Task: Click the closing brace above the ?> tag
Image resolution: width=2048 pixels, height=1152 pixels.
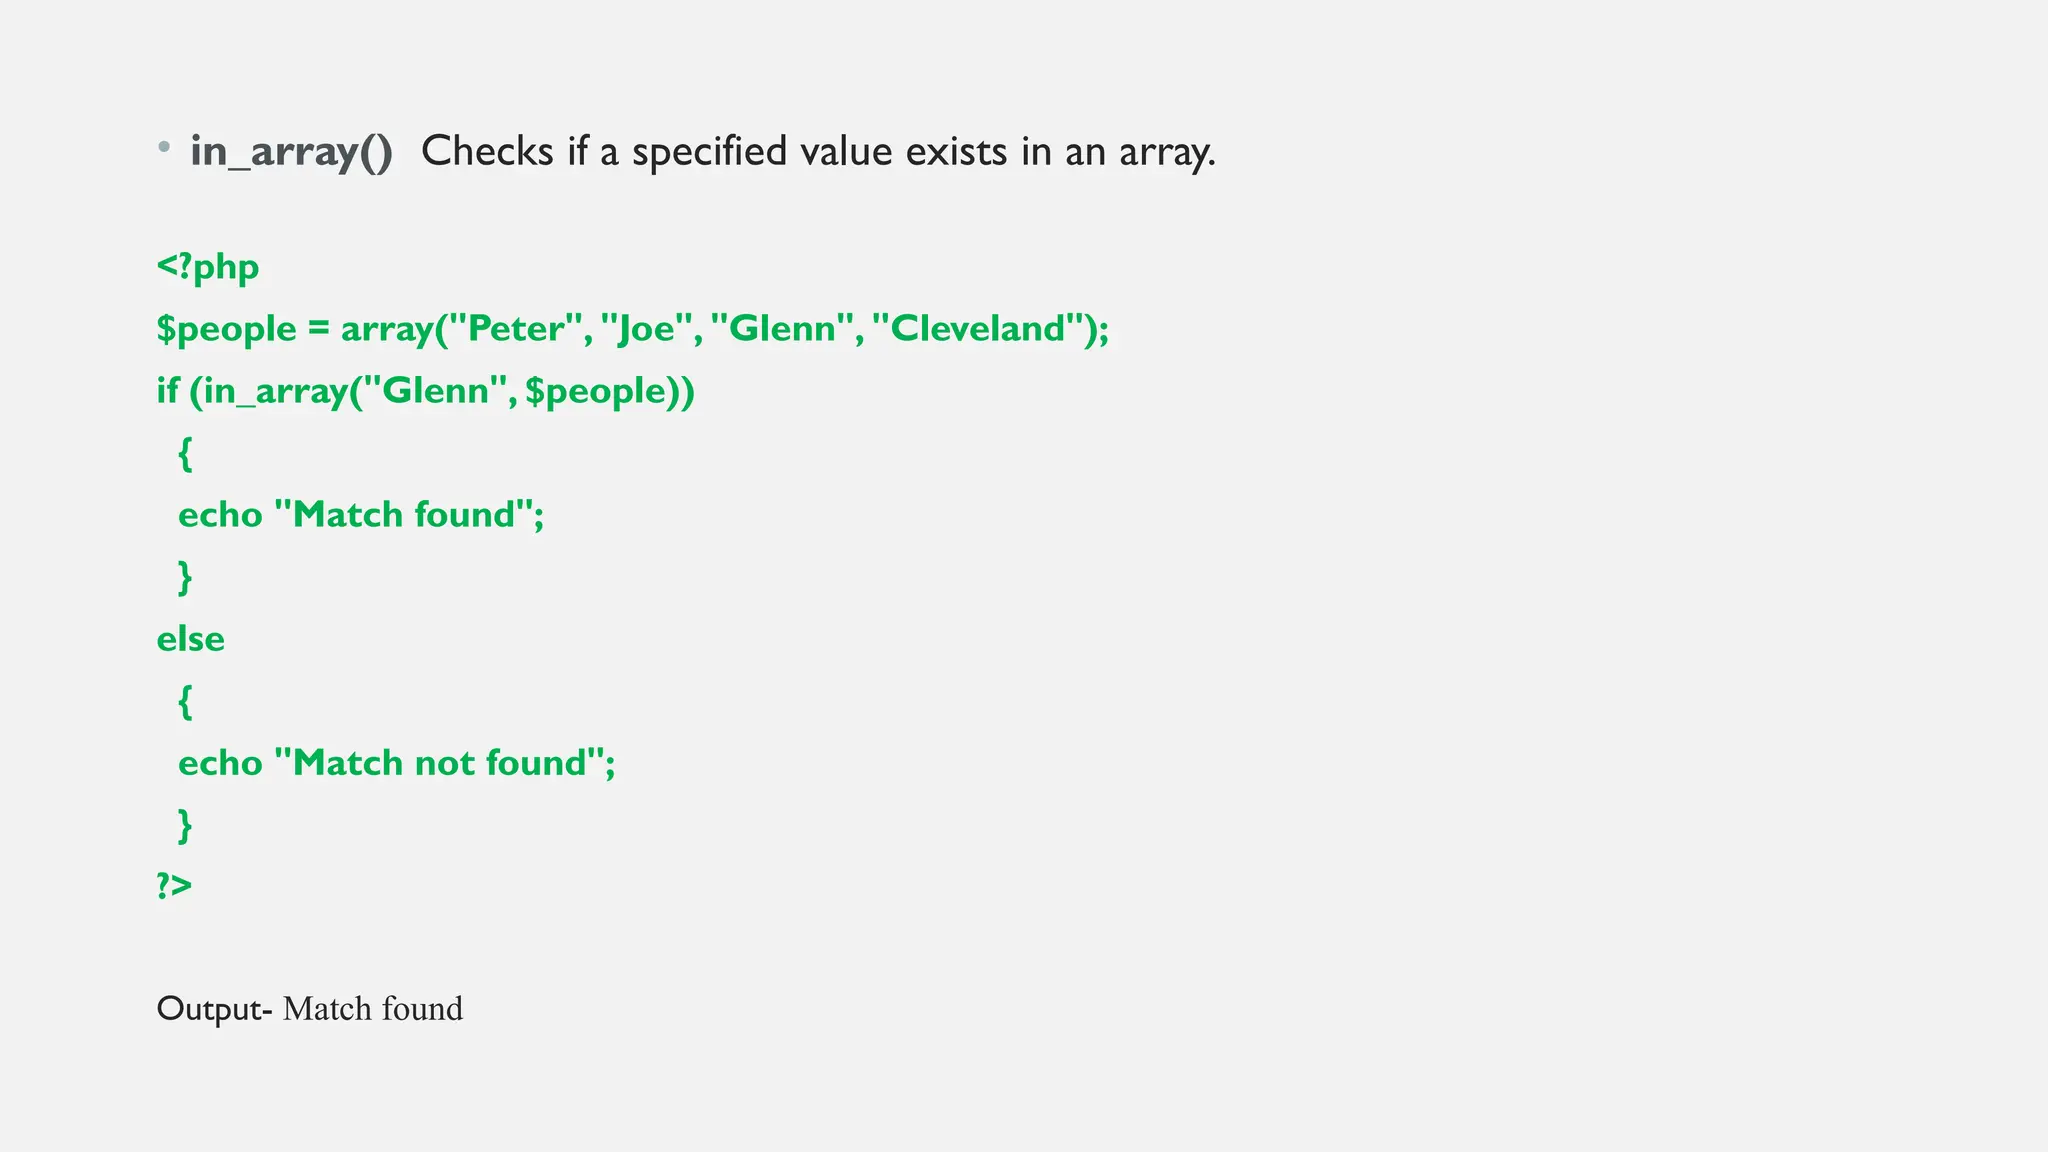Action: click(x=185, y=825)
